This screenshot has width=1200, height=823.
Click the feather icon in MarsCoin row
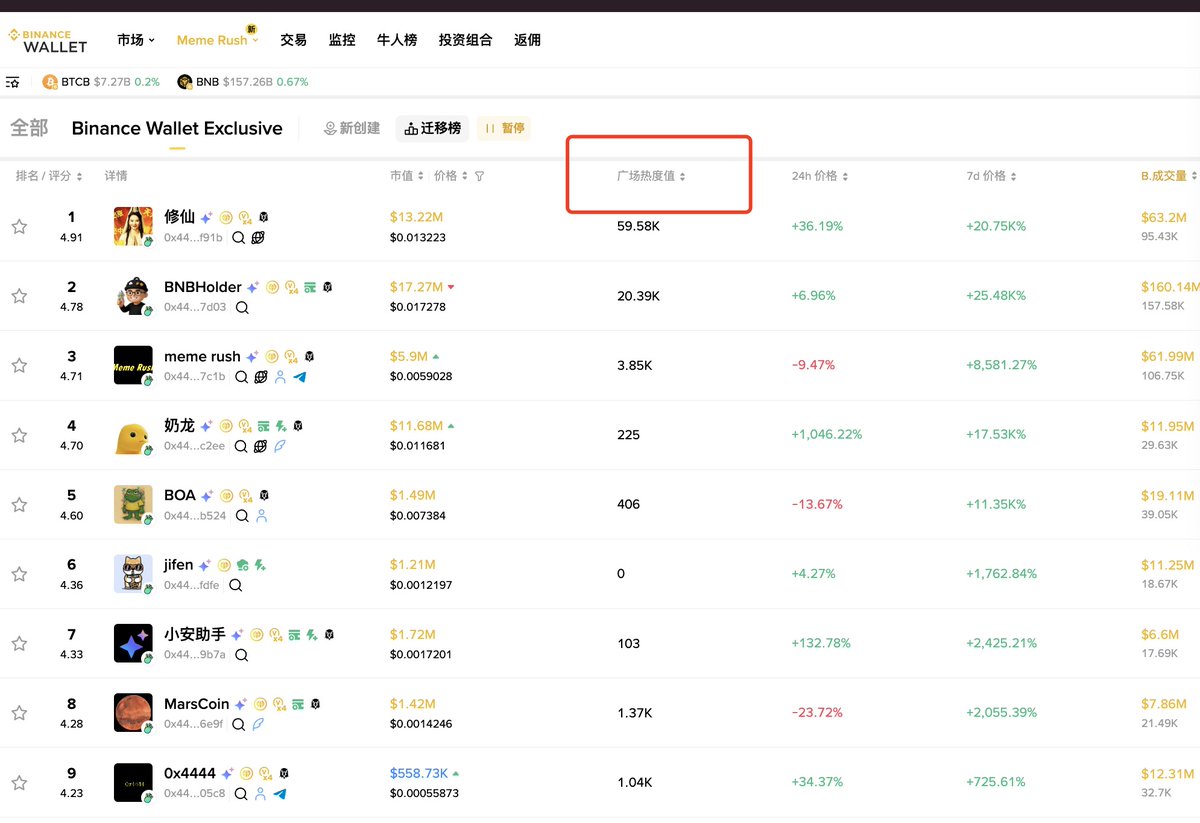258,724
